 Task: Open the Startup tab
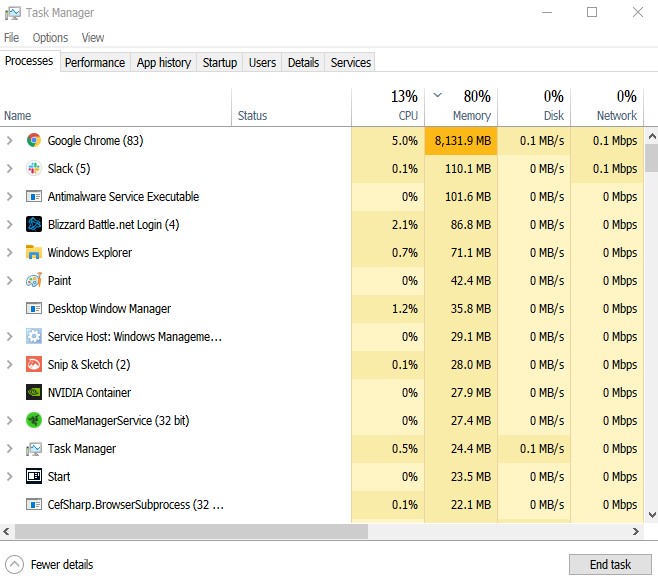coord(219,63)
